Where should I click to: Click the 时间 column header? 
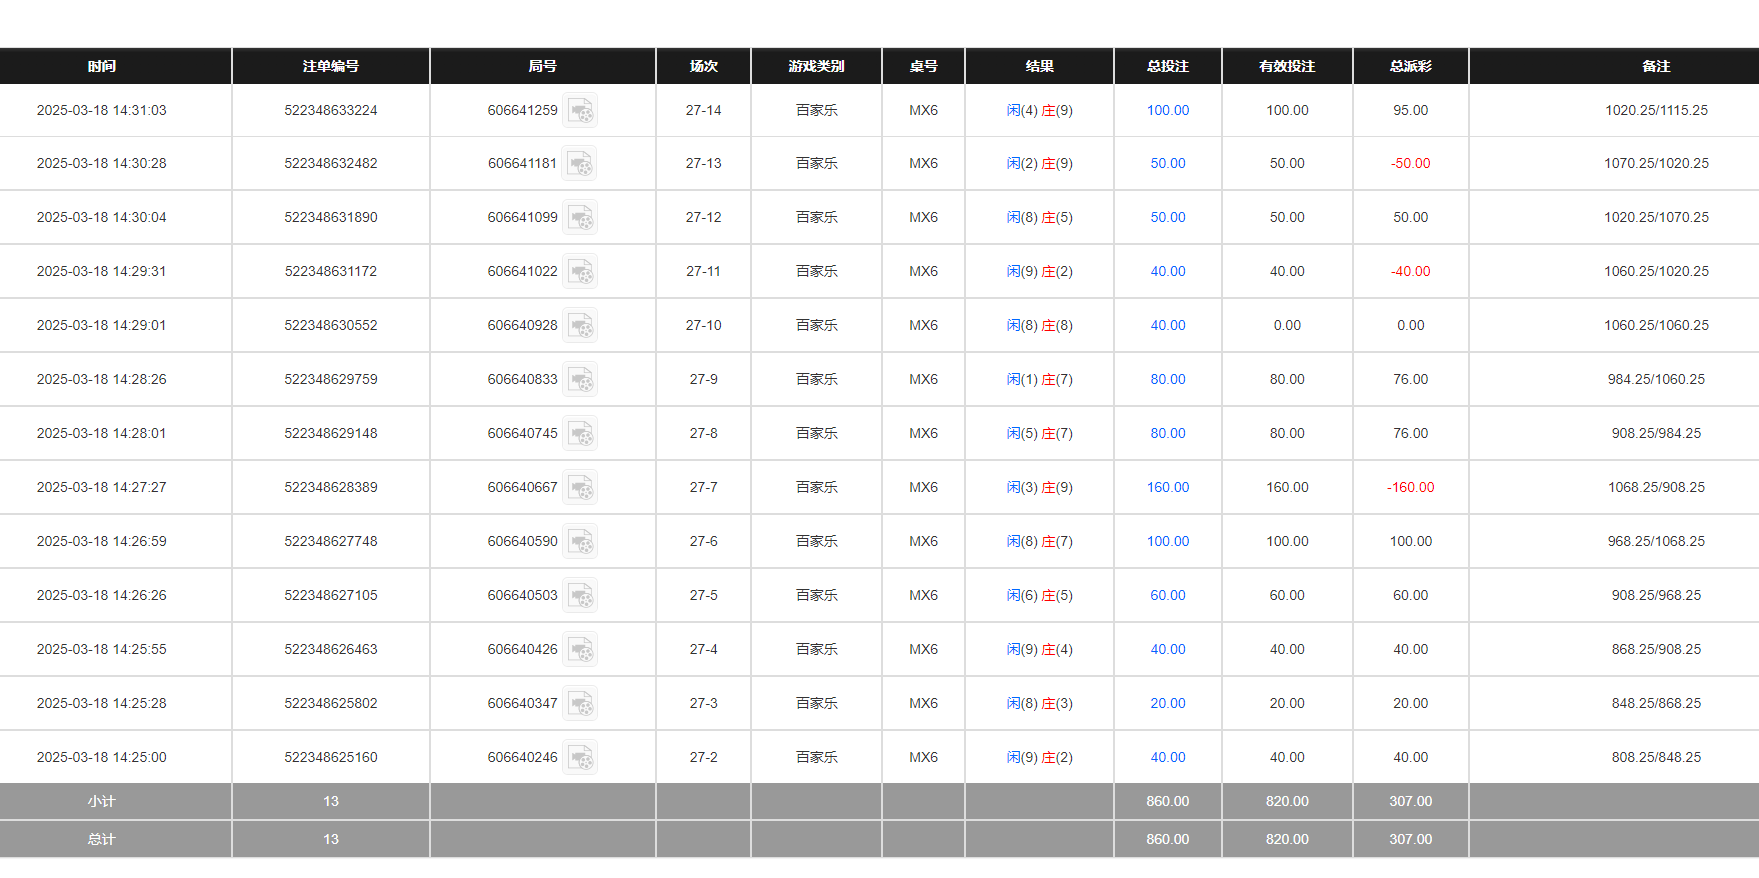102,66
